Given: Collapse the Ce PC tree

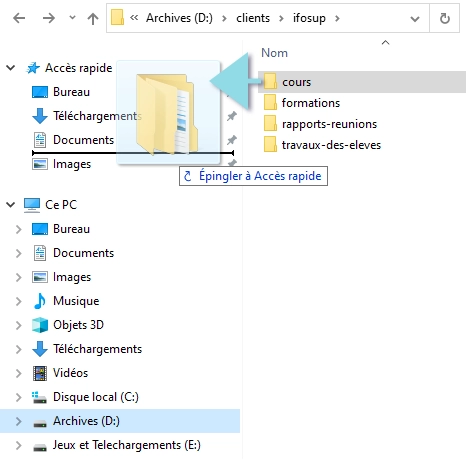Looking at the screenshot, I should [11, 204].
